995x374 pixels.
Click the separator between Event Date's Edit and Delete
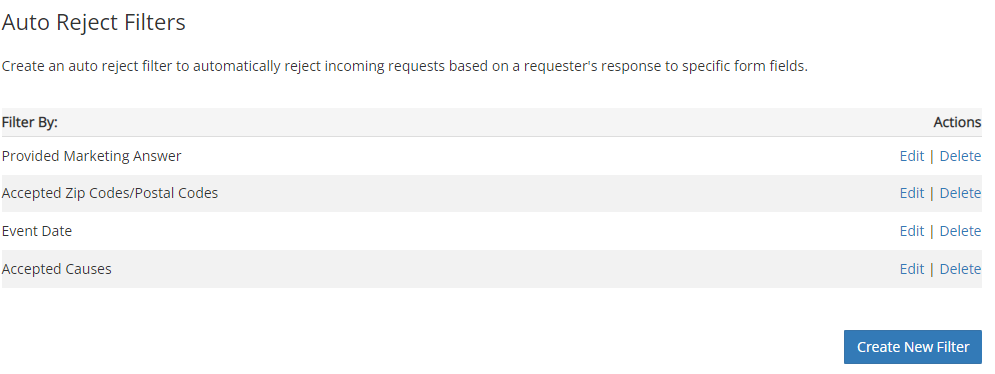[932, 231]
